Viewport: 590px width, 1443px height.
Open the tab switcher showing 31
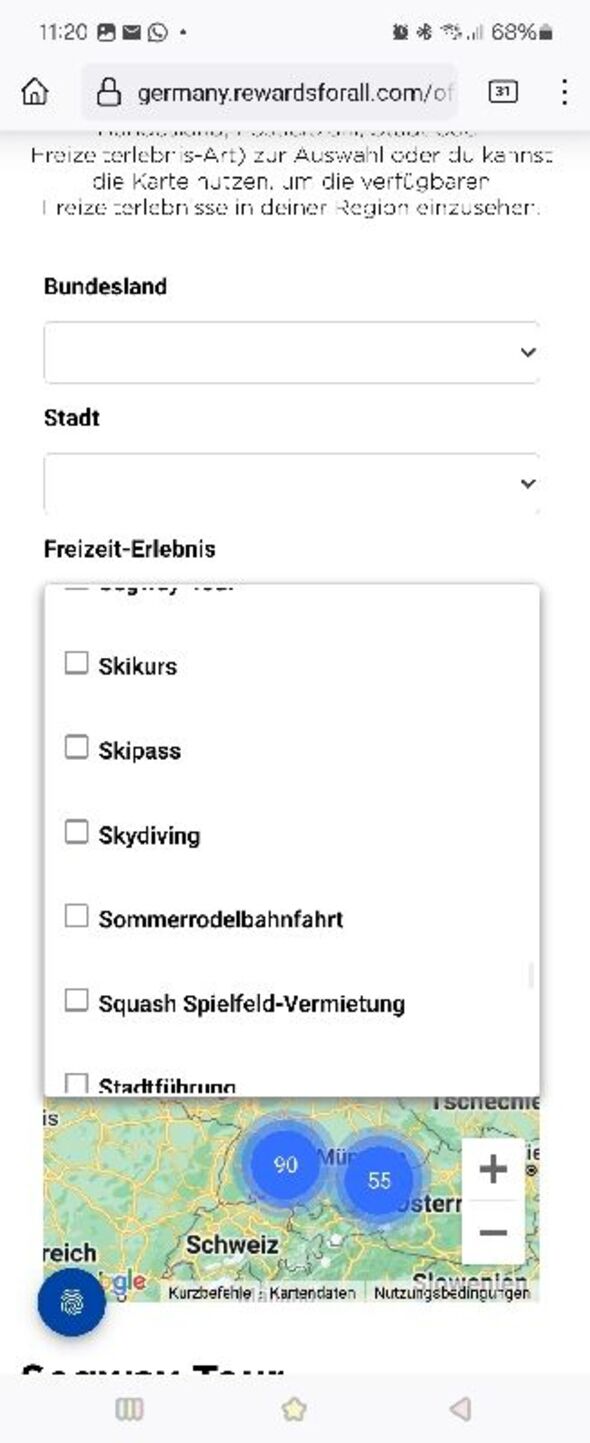click(x=503, y=92)
